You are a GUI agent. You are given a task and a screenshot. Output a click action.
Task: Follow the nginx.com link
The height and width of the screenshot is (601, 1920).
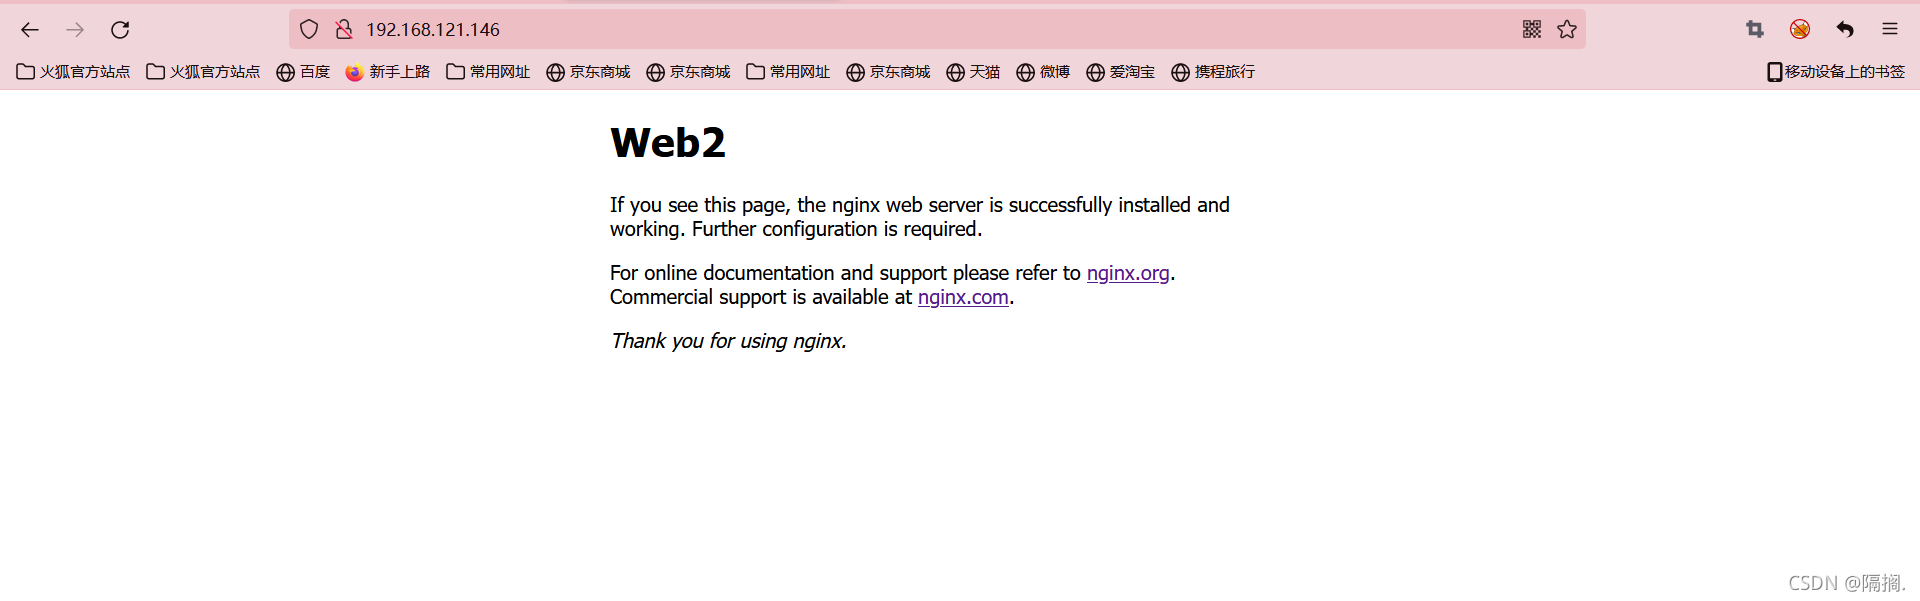(963, 297)
